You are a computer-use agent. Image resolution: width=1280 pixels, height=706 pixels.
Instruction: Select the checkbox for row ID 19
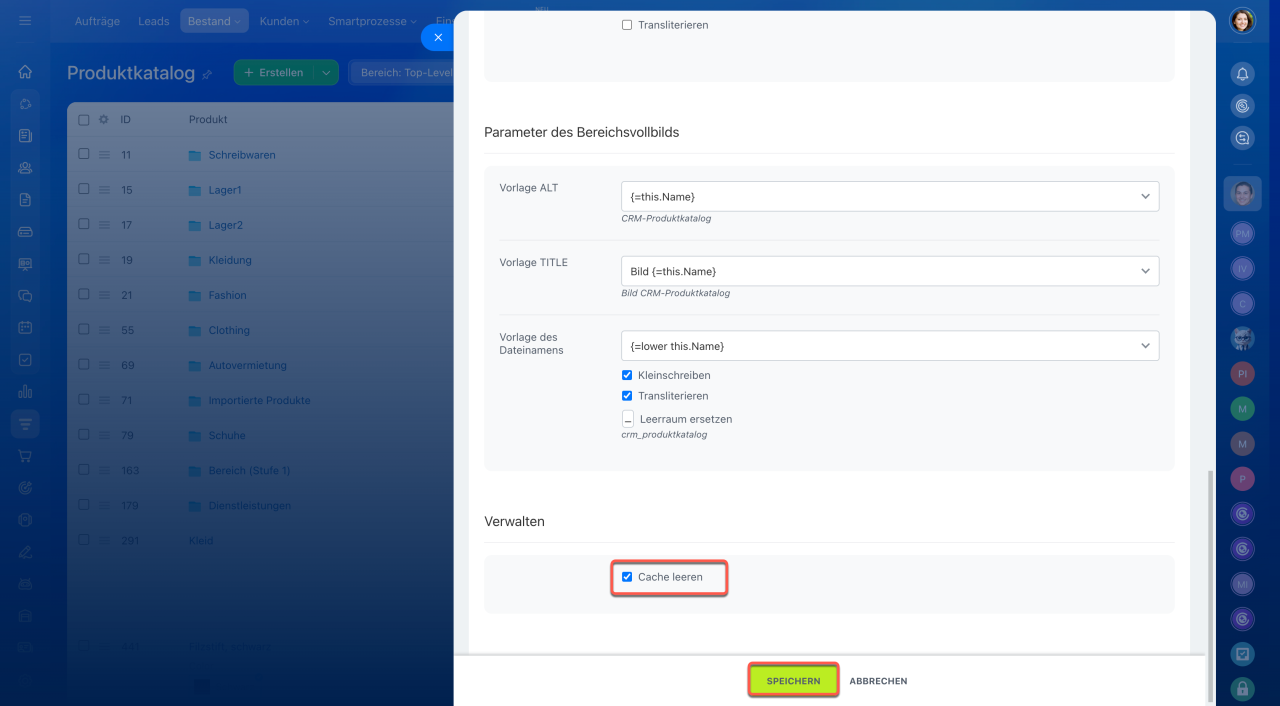(84, 260)
